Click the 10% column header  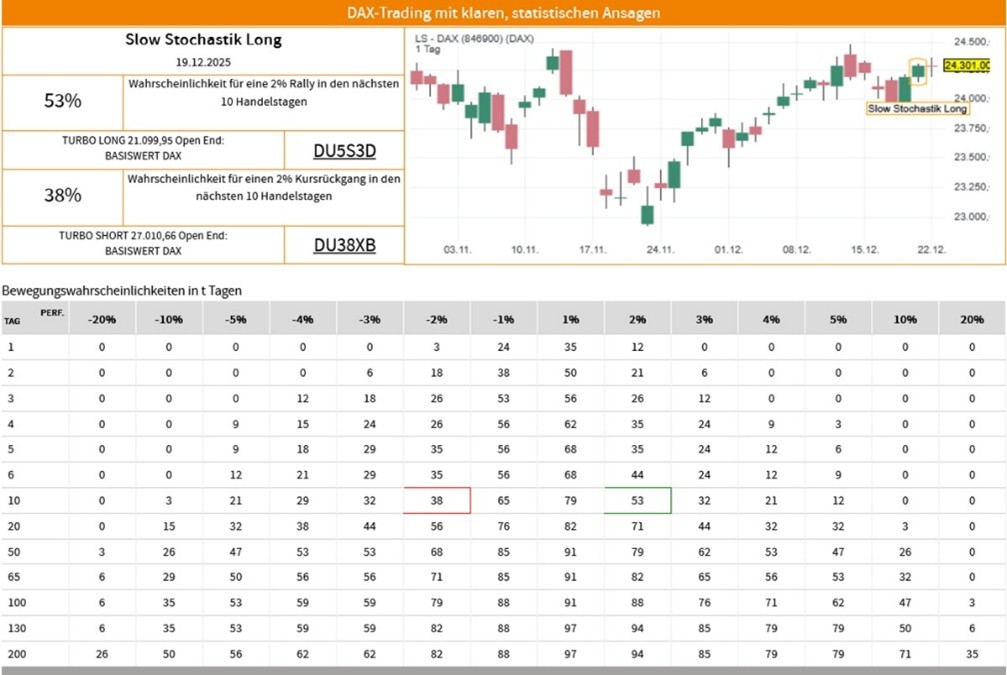pos(905,319)
